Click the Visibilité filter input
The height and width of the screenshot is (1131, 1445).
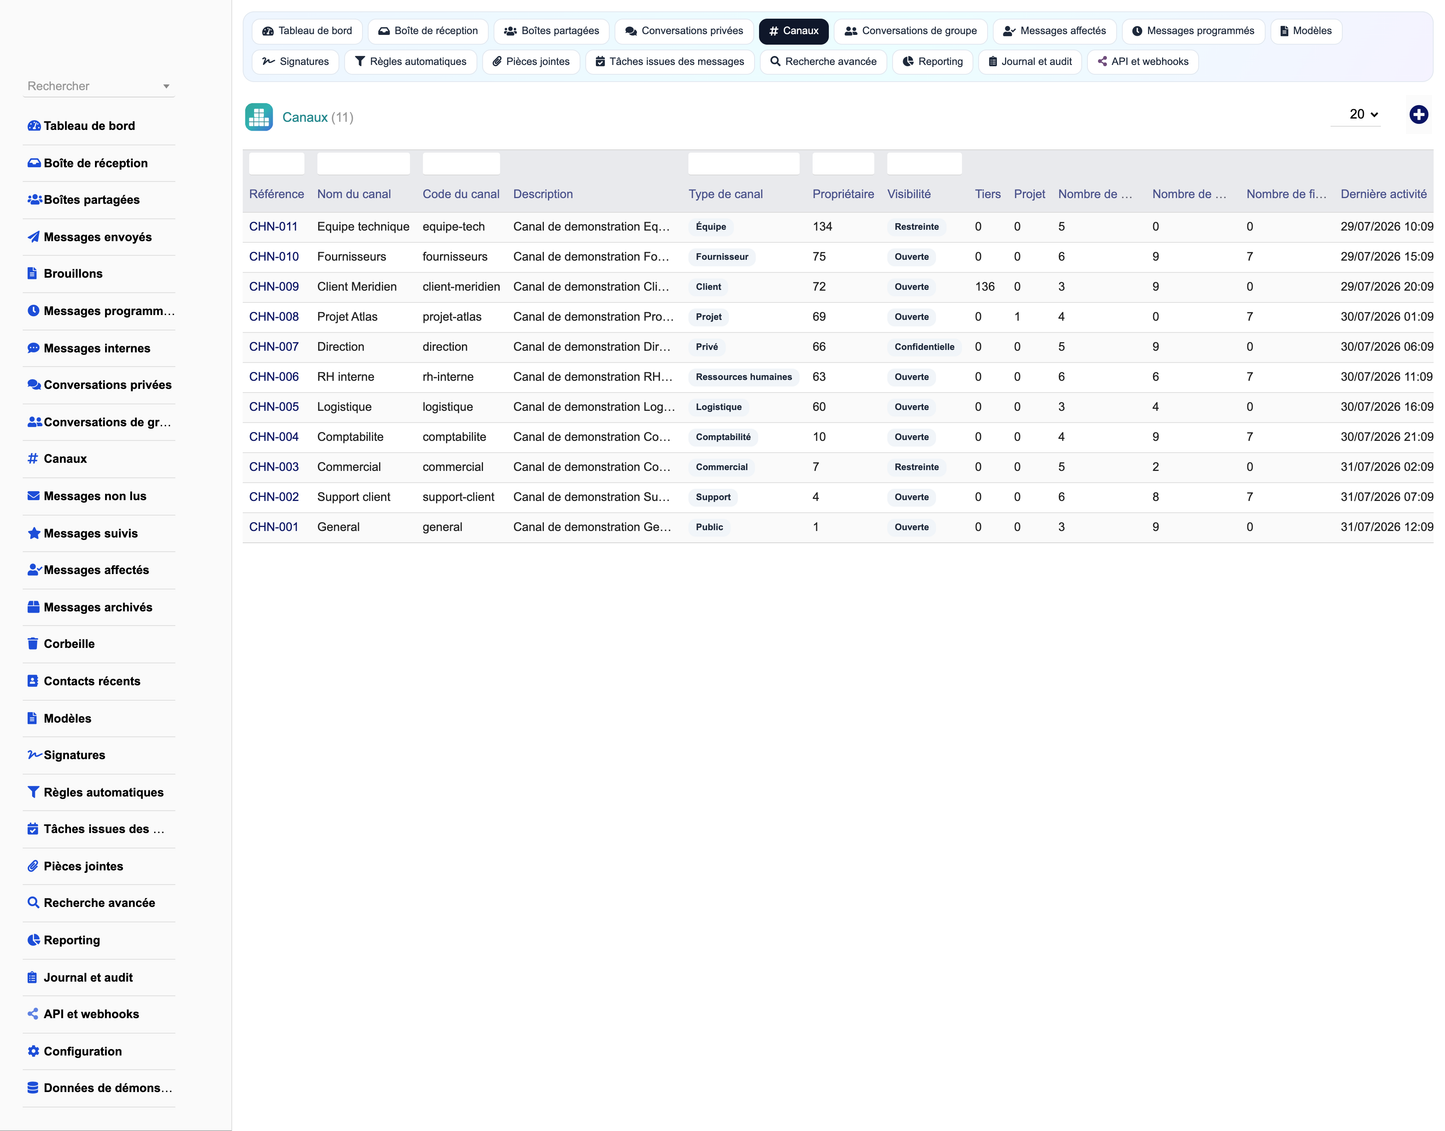click(x=925, y=163)
